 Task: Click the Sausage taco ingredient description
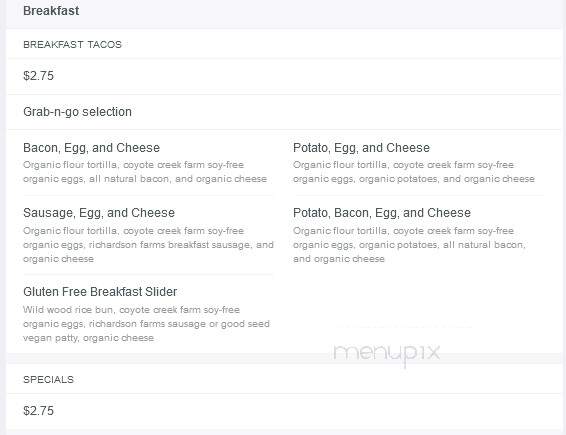pyautogui.click(x=148, y=245)
